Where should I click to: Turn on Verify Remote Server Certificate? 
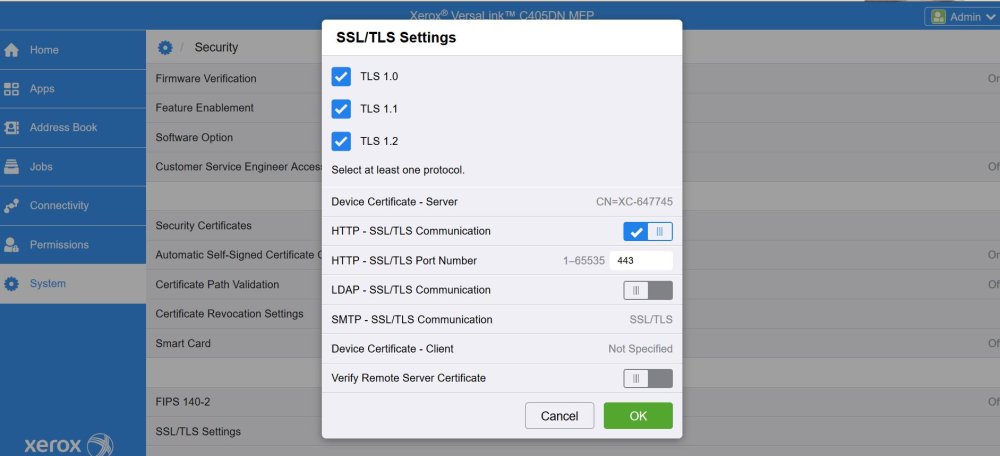(x=648, y=379)
